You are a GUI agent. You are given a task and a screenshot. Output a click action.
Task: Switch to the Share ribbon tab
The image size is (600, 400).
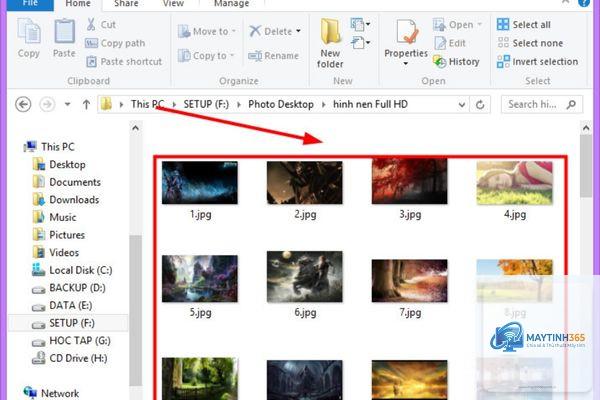pyautogui.click(x=126, y=4)
